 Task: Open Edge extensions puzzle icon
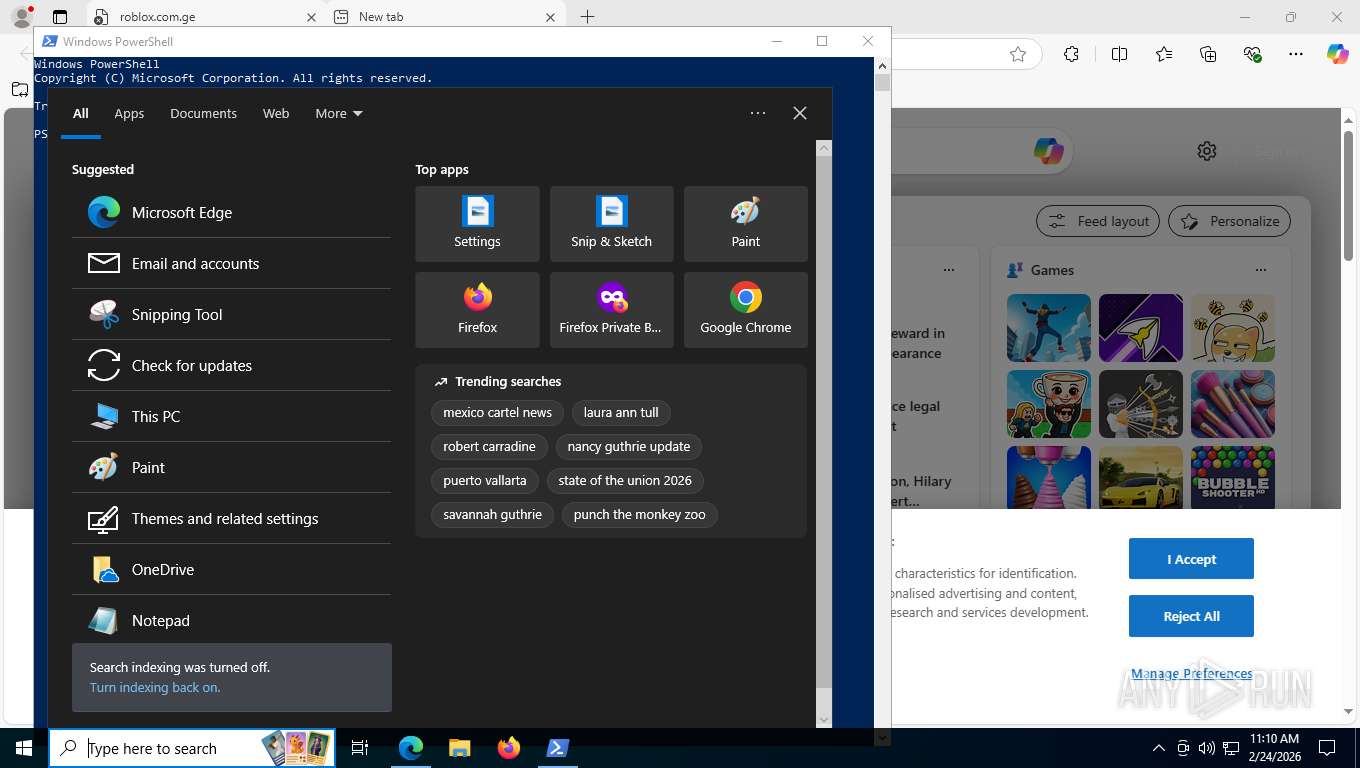(x=1071, y=54)
